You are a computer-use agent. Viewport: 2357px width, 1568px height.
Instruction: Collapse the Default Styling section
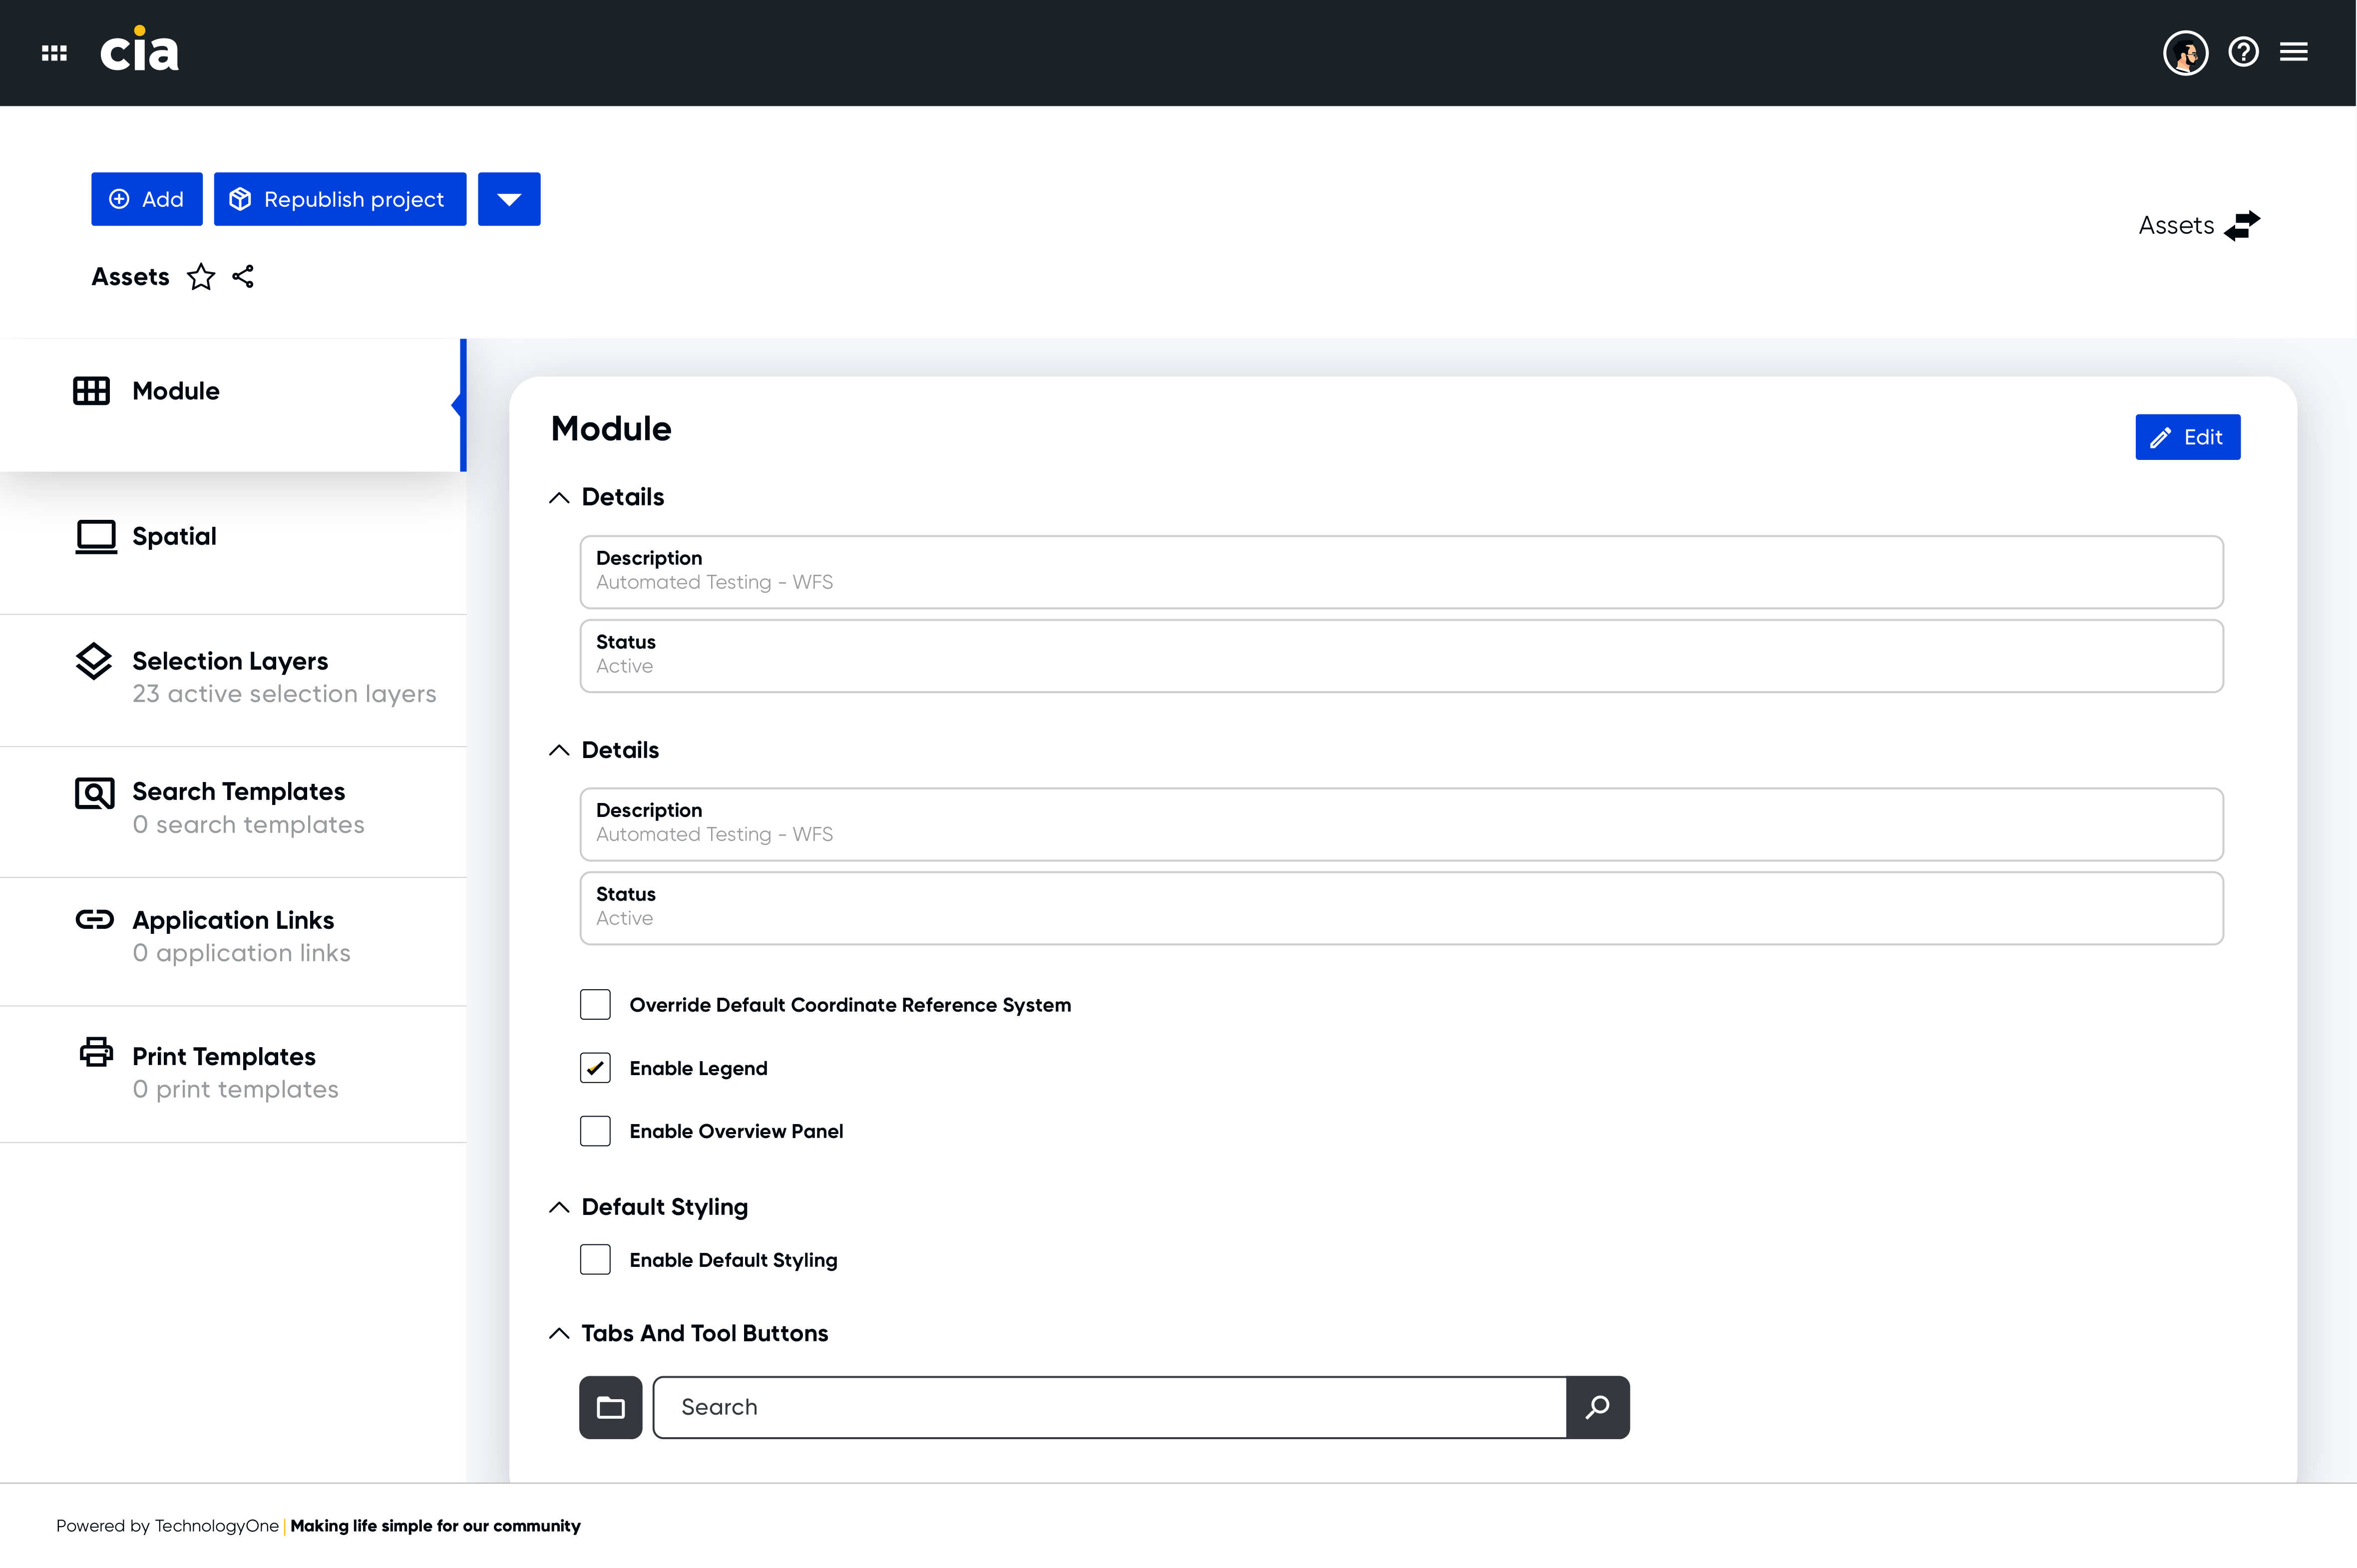point(559,1207)
